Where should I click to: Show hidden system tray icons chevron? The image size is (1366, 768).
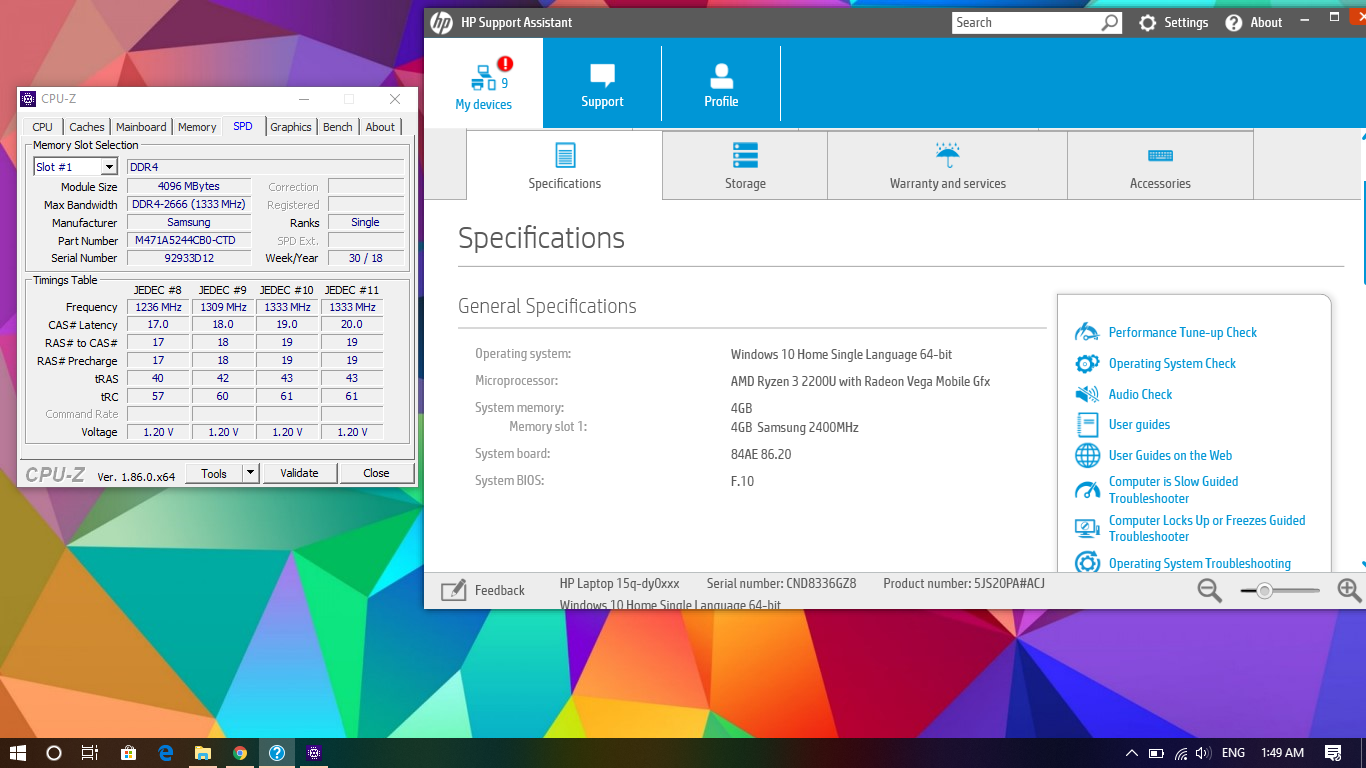click(x=1131, y=753)
